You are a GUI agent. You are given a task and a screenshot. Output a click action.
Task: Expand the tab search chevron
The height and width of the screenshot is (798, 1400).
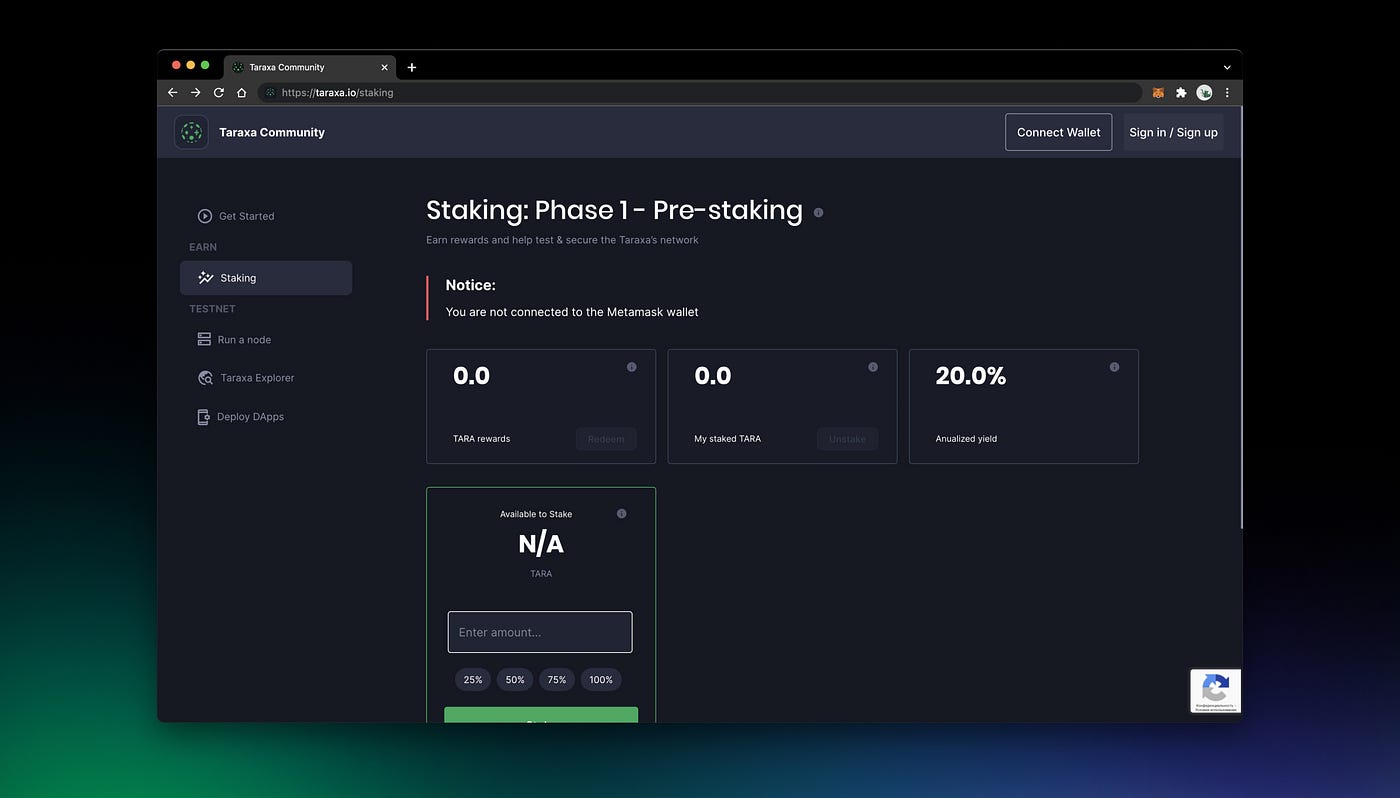[x=1227, y=67]
